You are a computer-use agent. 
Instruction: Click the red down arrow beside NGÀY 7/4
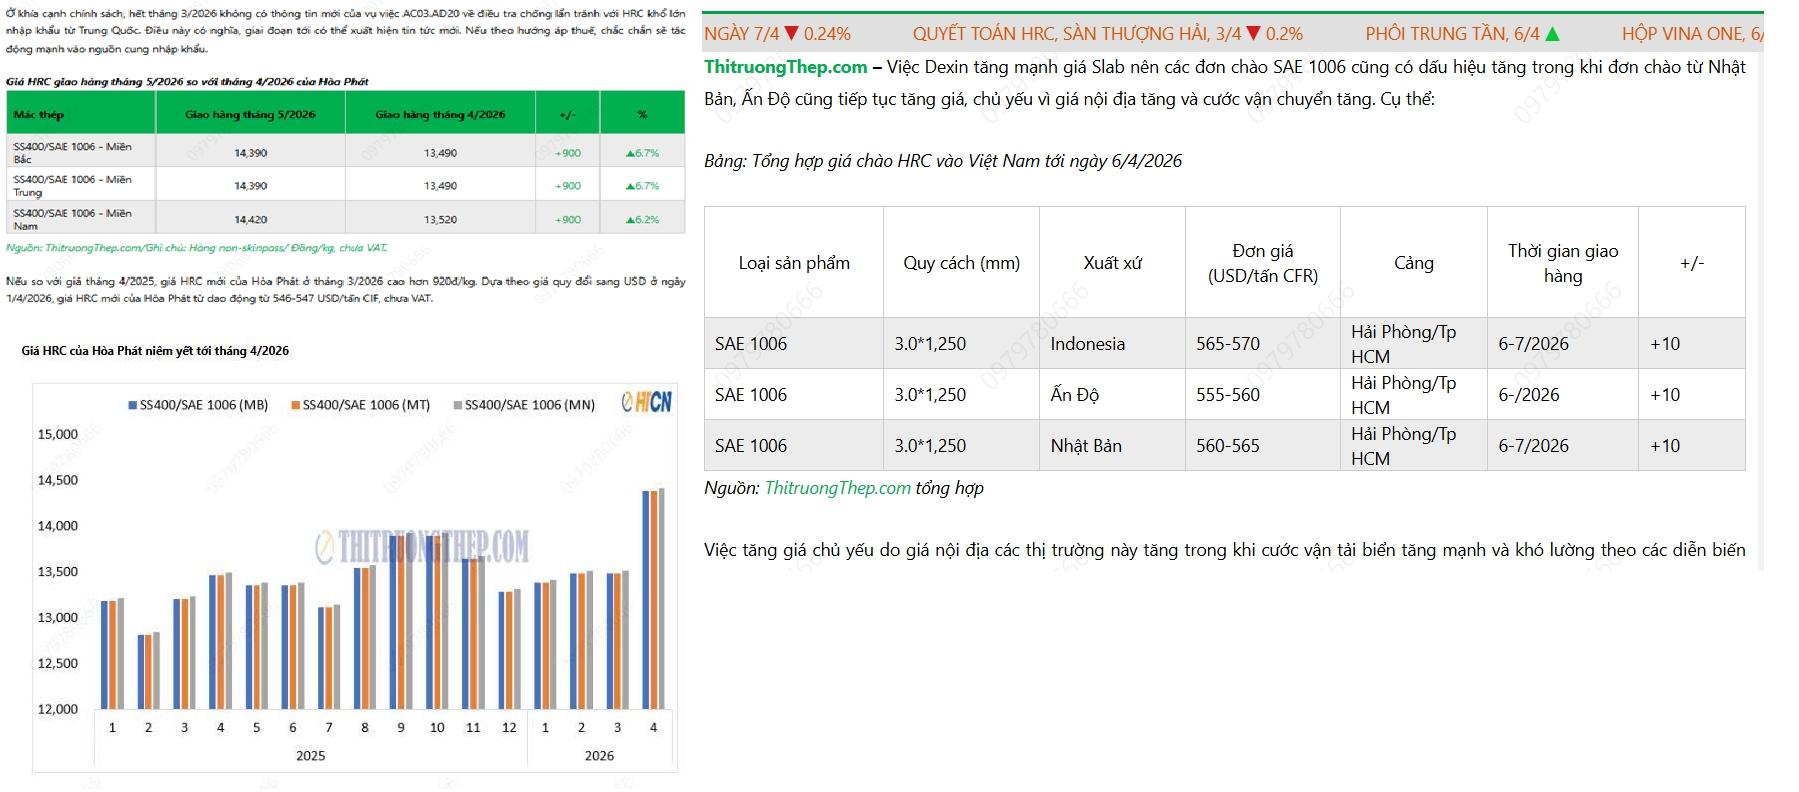(792, 34)
